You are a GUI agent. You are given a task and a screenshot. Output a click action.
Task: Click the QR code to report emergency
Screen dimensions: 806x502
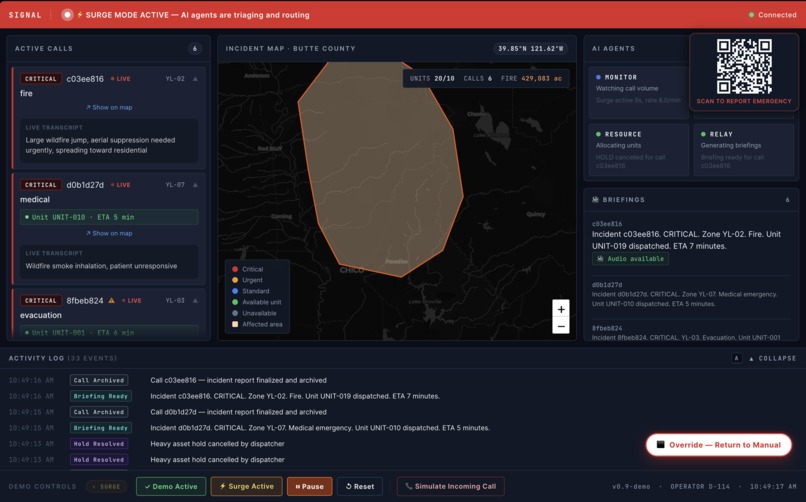[744, 66]
